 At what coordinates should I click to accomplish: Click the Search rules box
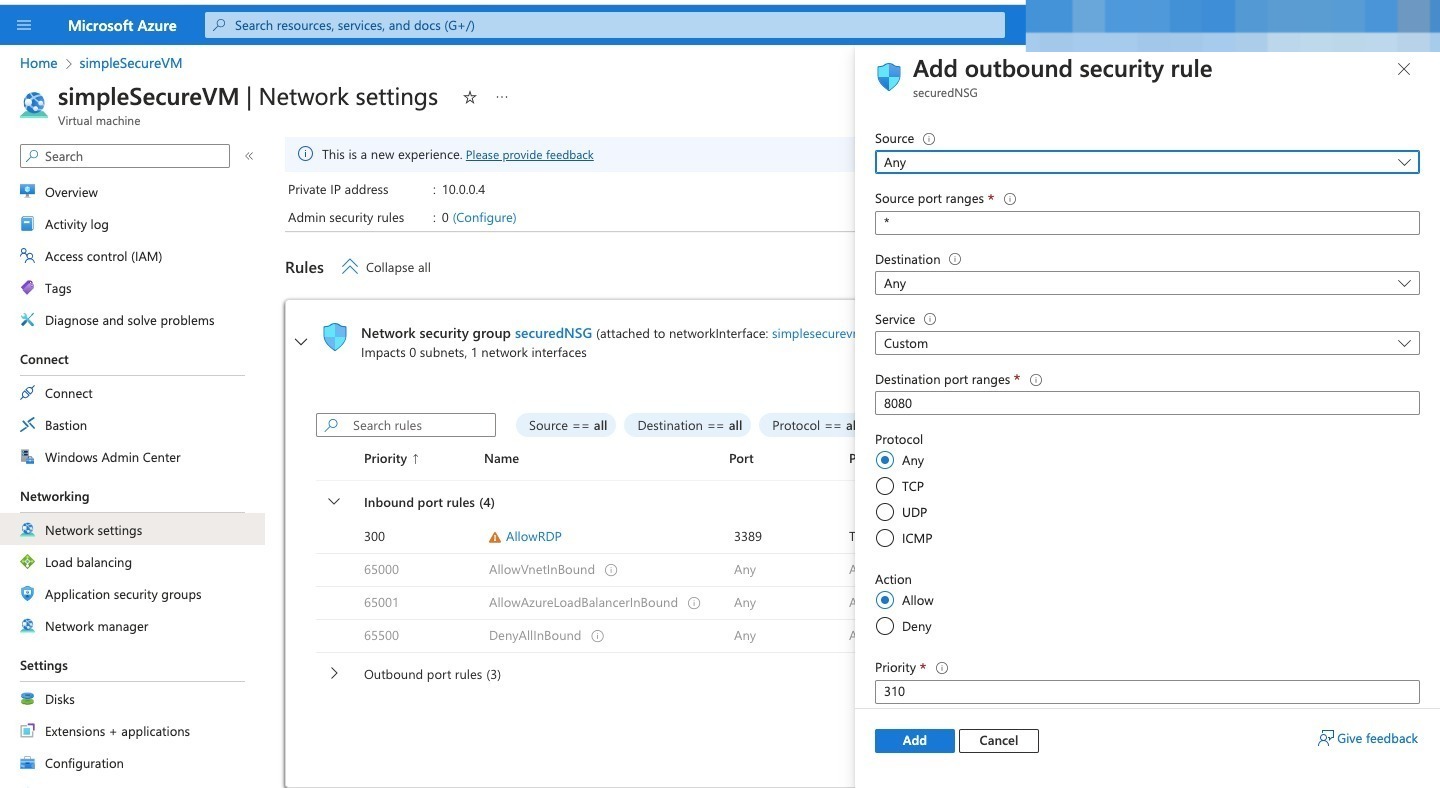coord(405,425)
